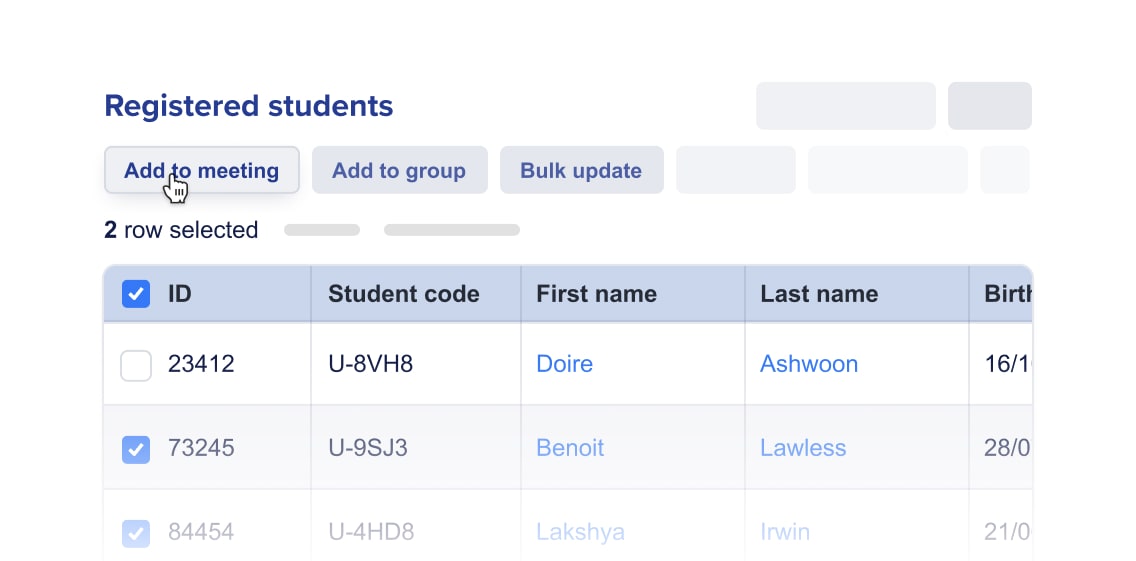Open first name link Doire
1136x561 pixels.
[x=564, y=364]
